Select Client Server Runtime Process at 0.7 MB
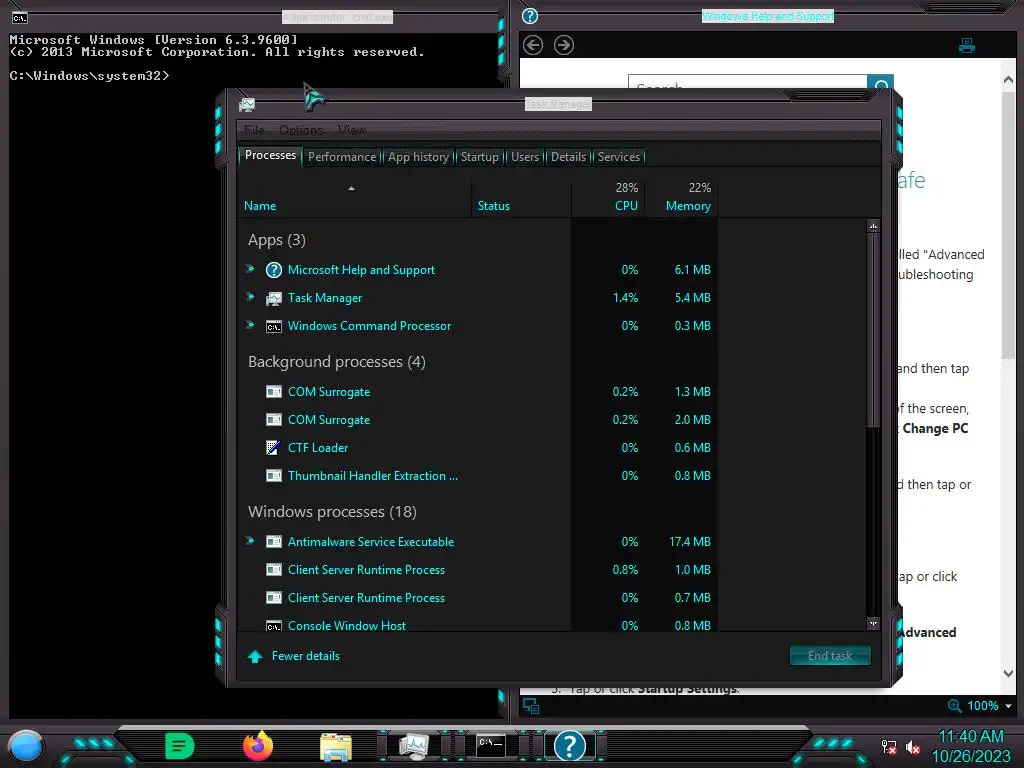Image resolution: width=1024 pixels, height=768 pixels. coord(477,598)
